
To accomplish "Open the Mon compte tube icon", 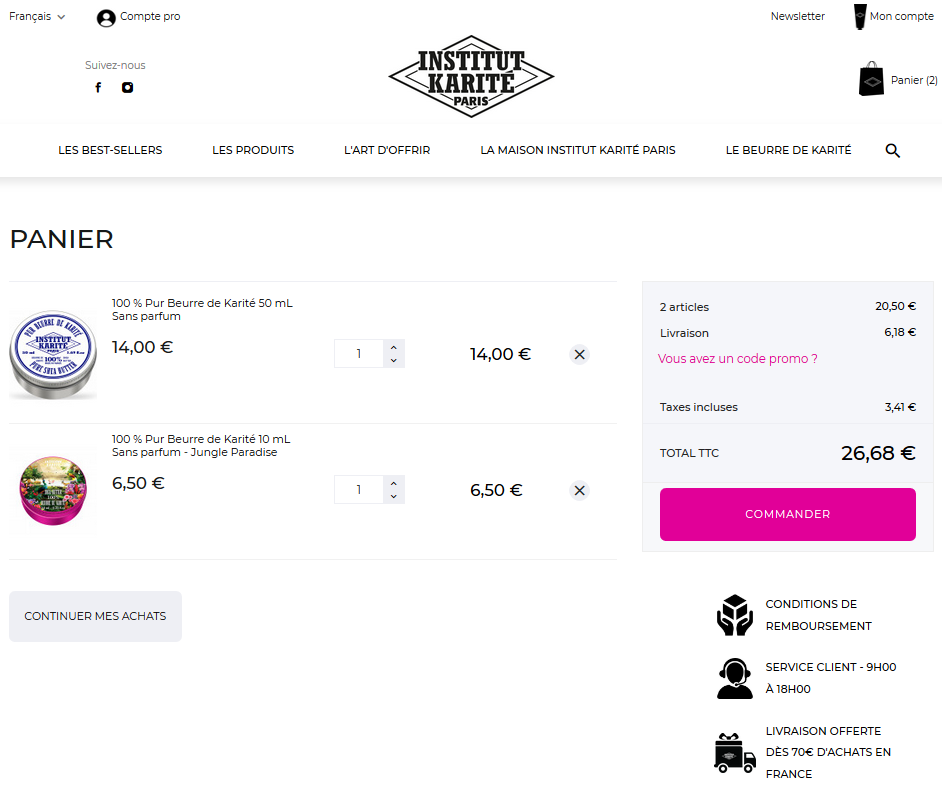I will (860, 16).
